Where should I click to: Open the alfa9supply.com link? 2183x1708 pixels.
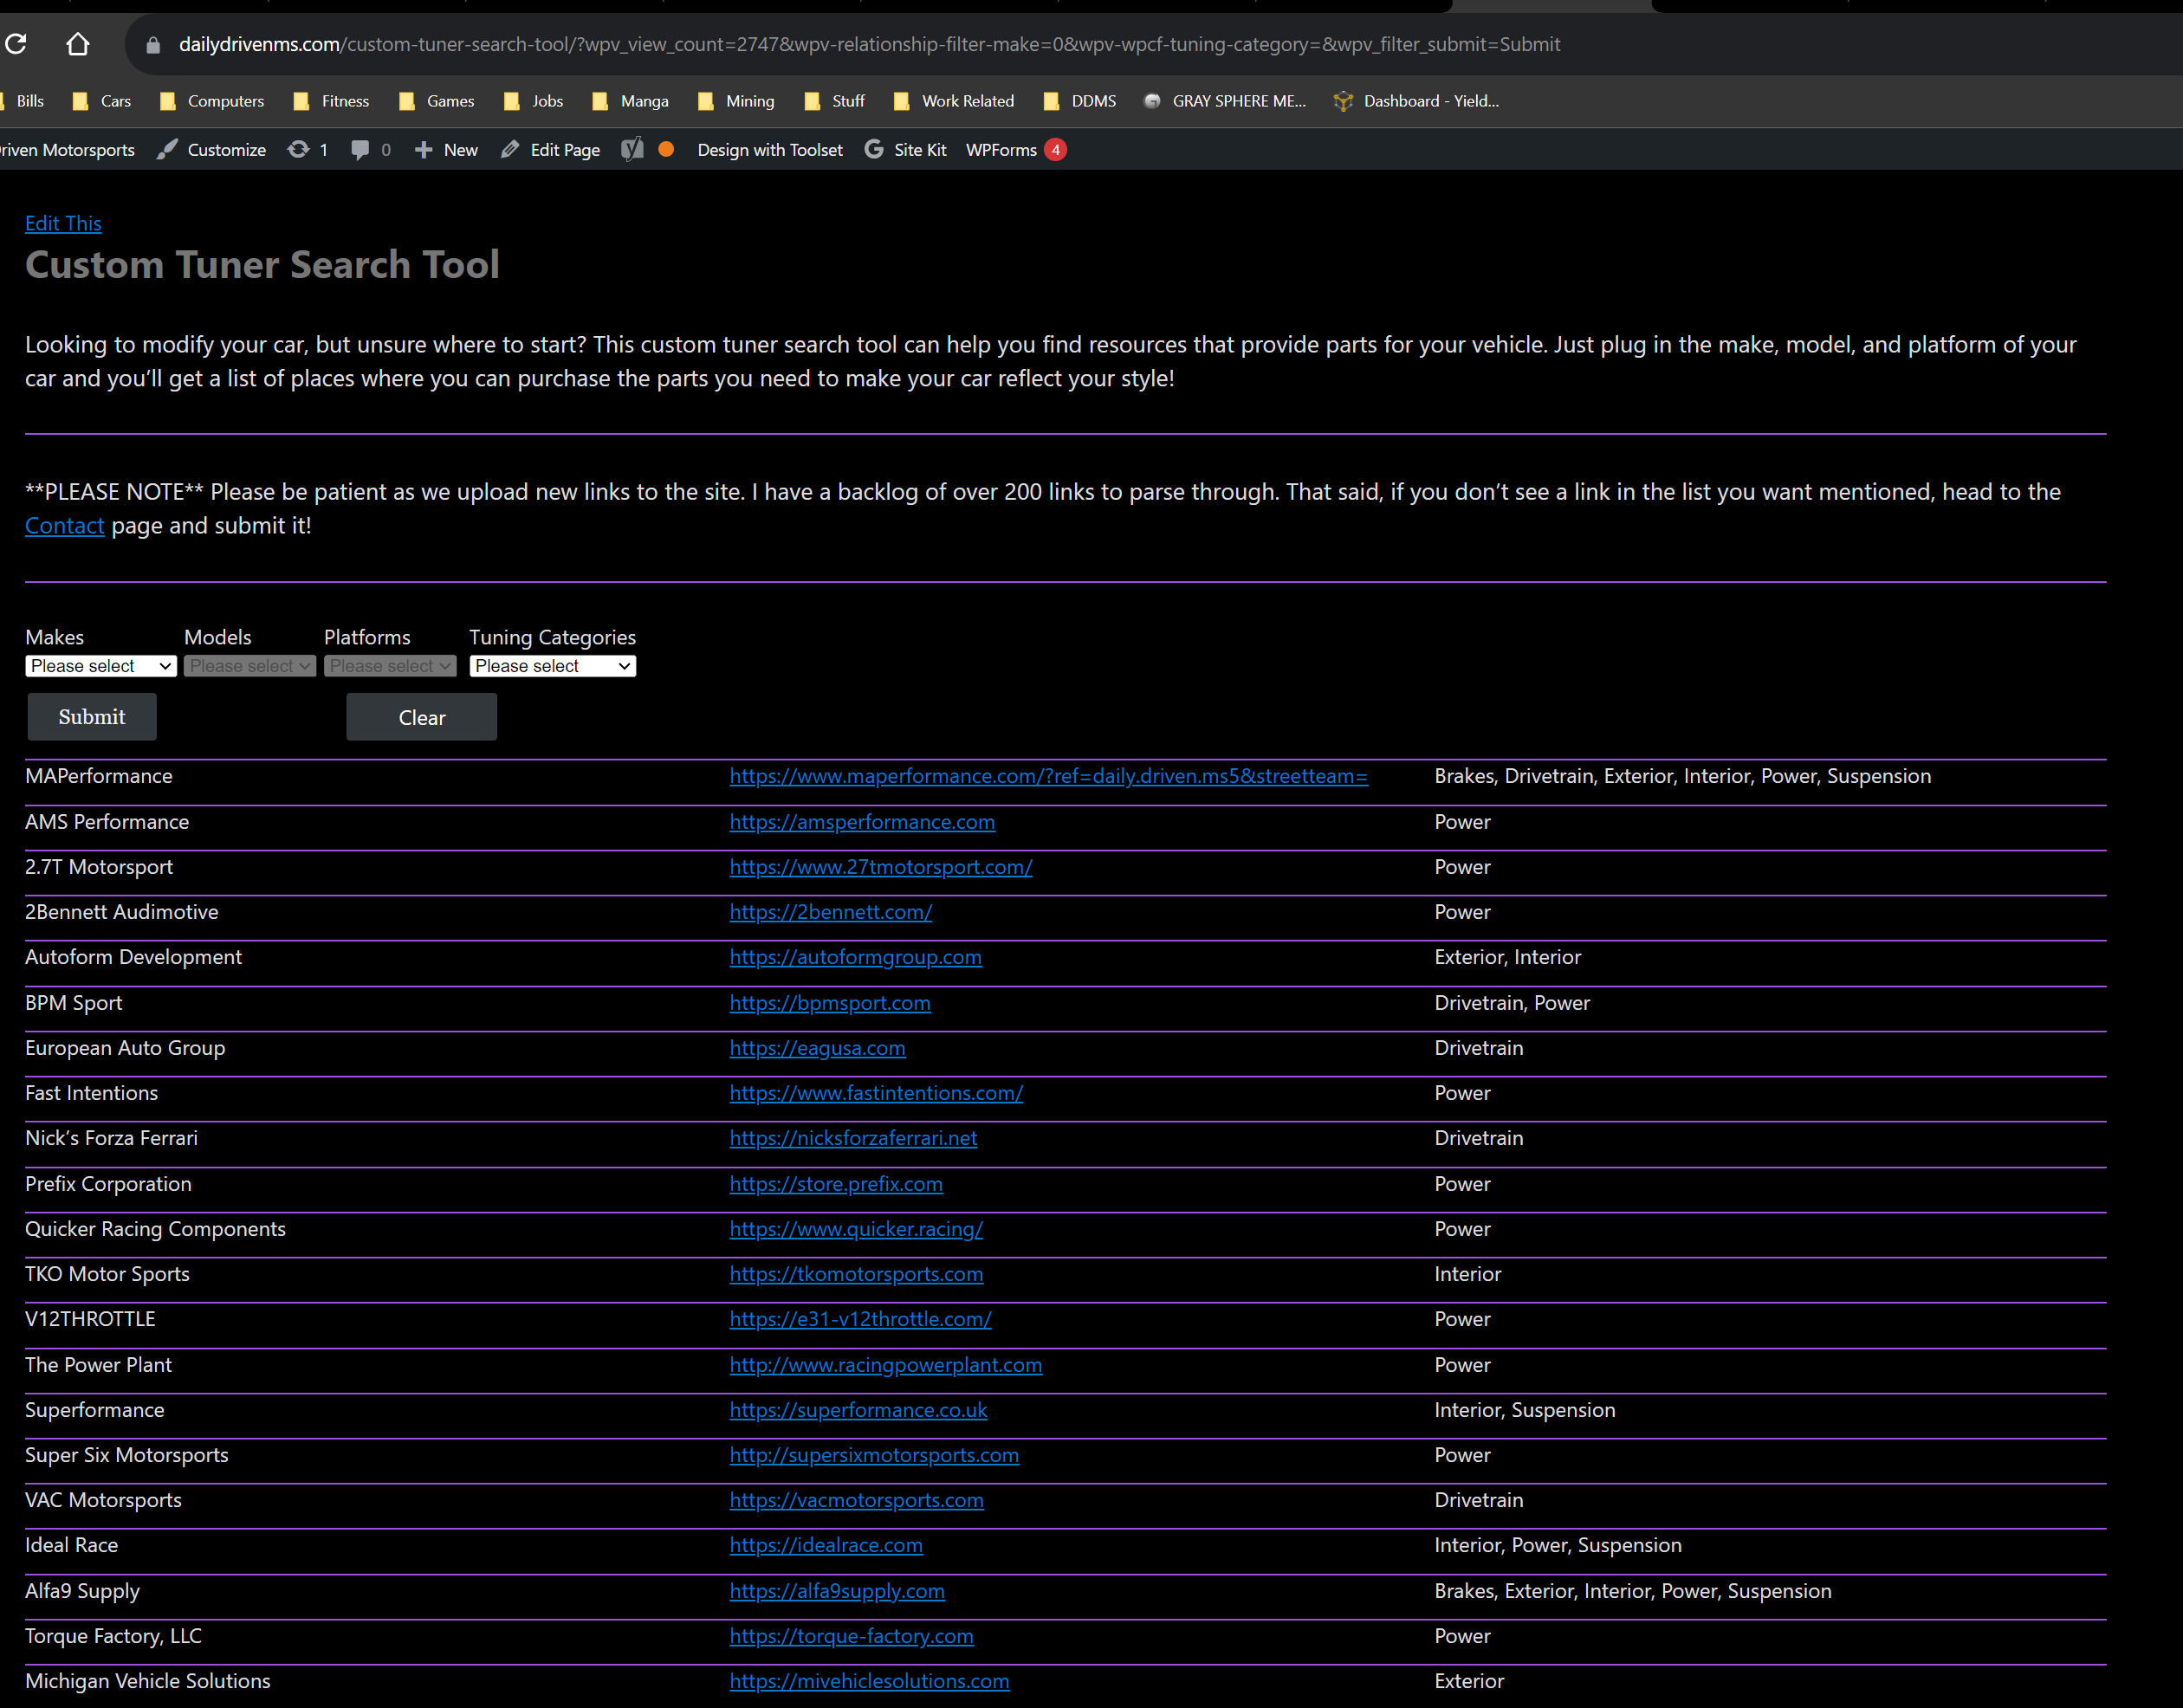838,1591
